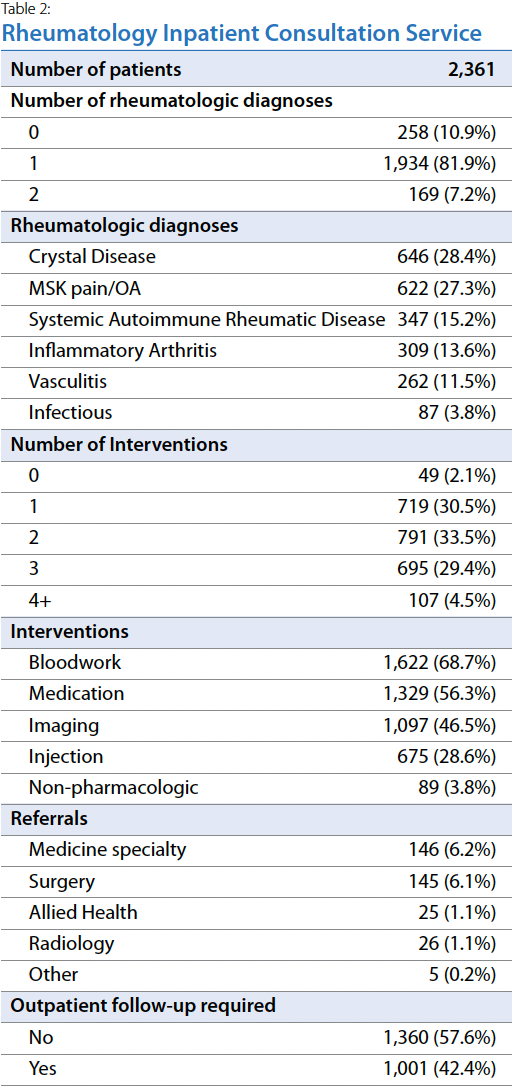Screen dimensions: 516x1092
Task: Select the Allied Health referral row
Action: click(x=258, y=912)
